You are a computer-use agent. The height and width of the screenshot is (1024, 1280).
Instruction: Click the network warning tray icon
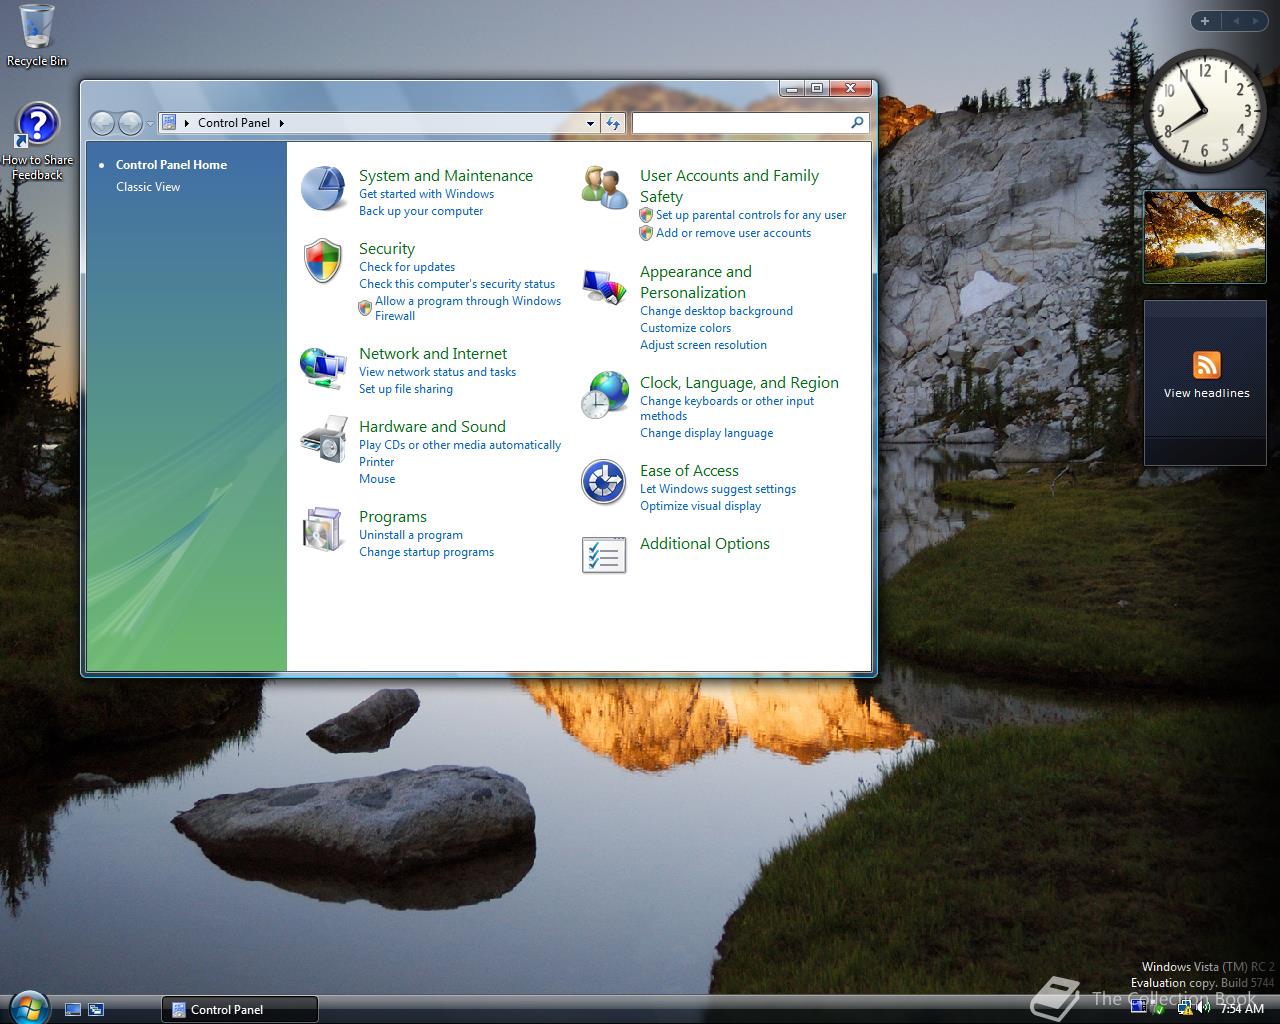(1185, 1008)
